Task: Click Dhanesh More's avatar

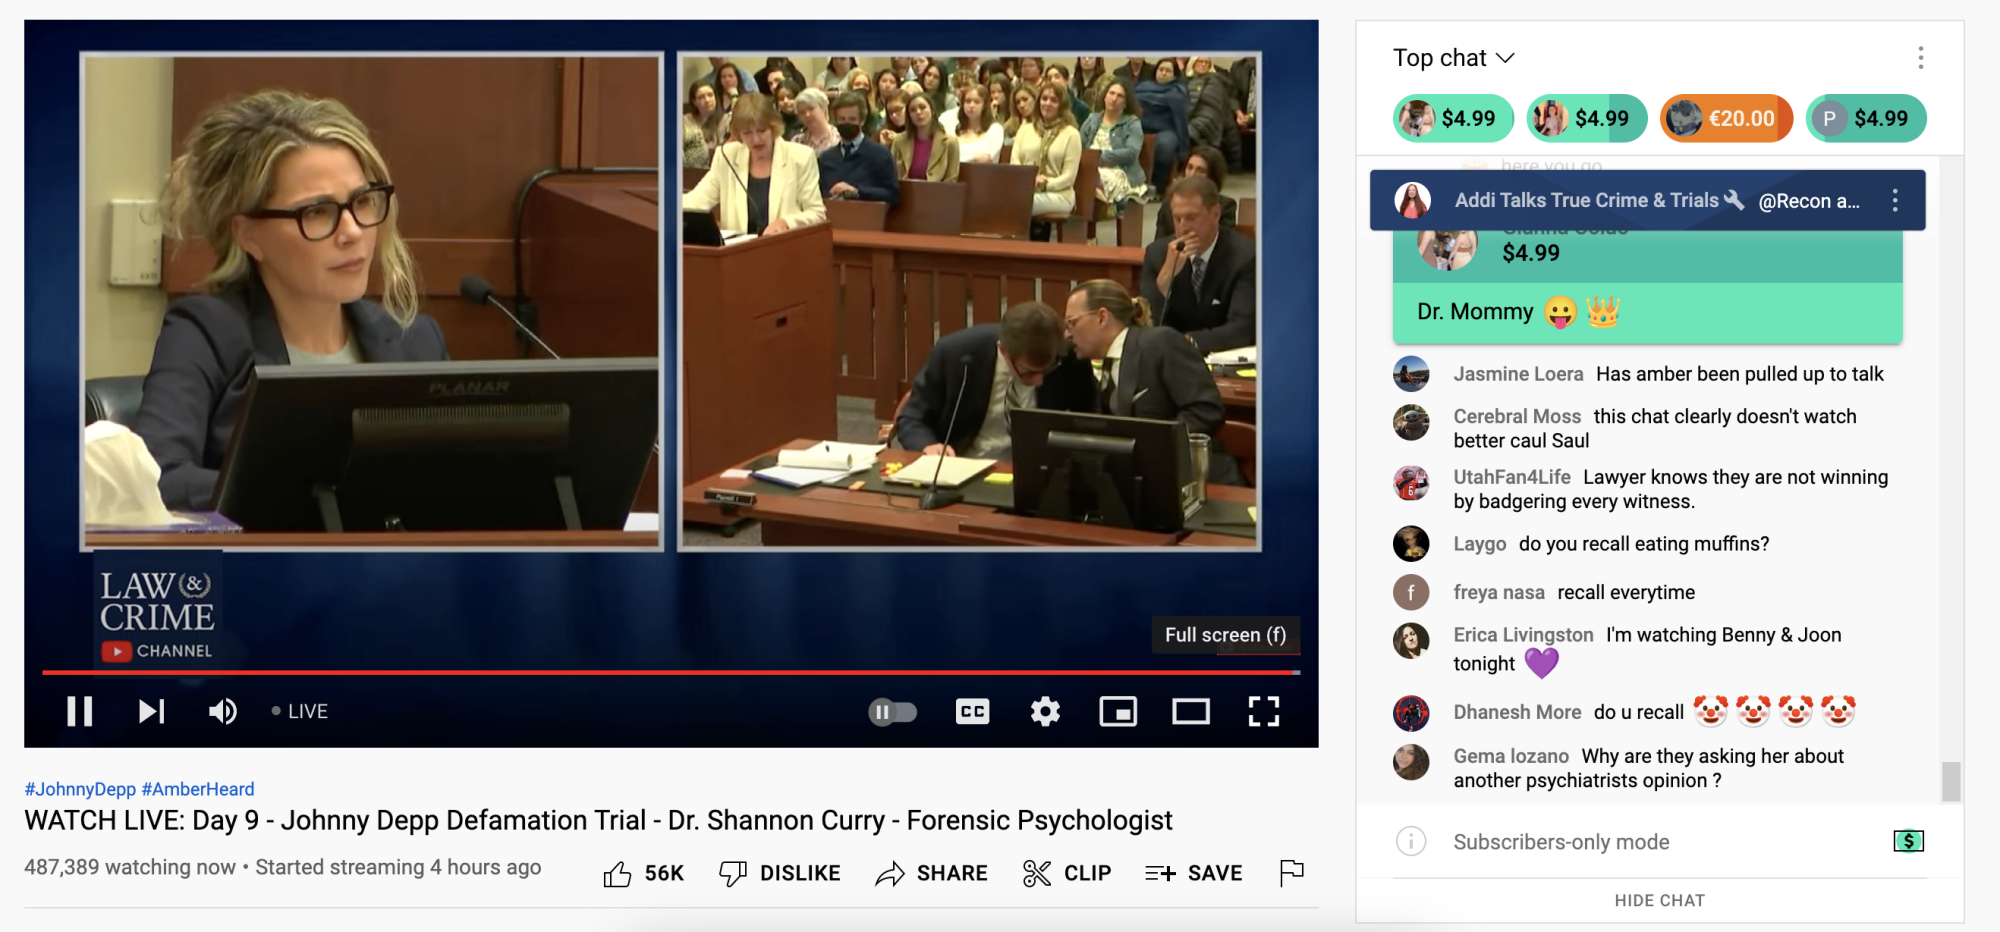Action: pos(1411,713)
